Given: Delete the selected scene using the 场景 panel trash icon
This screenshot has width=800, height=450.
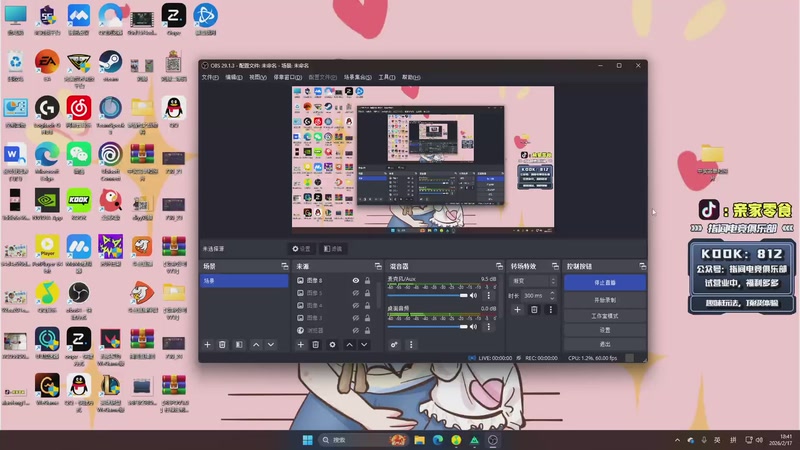Looking at the screenshot, I should pos(222,345).
